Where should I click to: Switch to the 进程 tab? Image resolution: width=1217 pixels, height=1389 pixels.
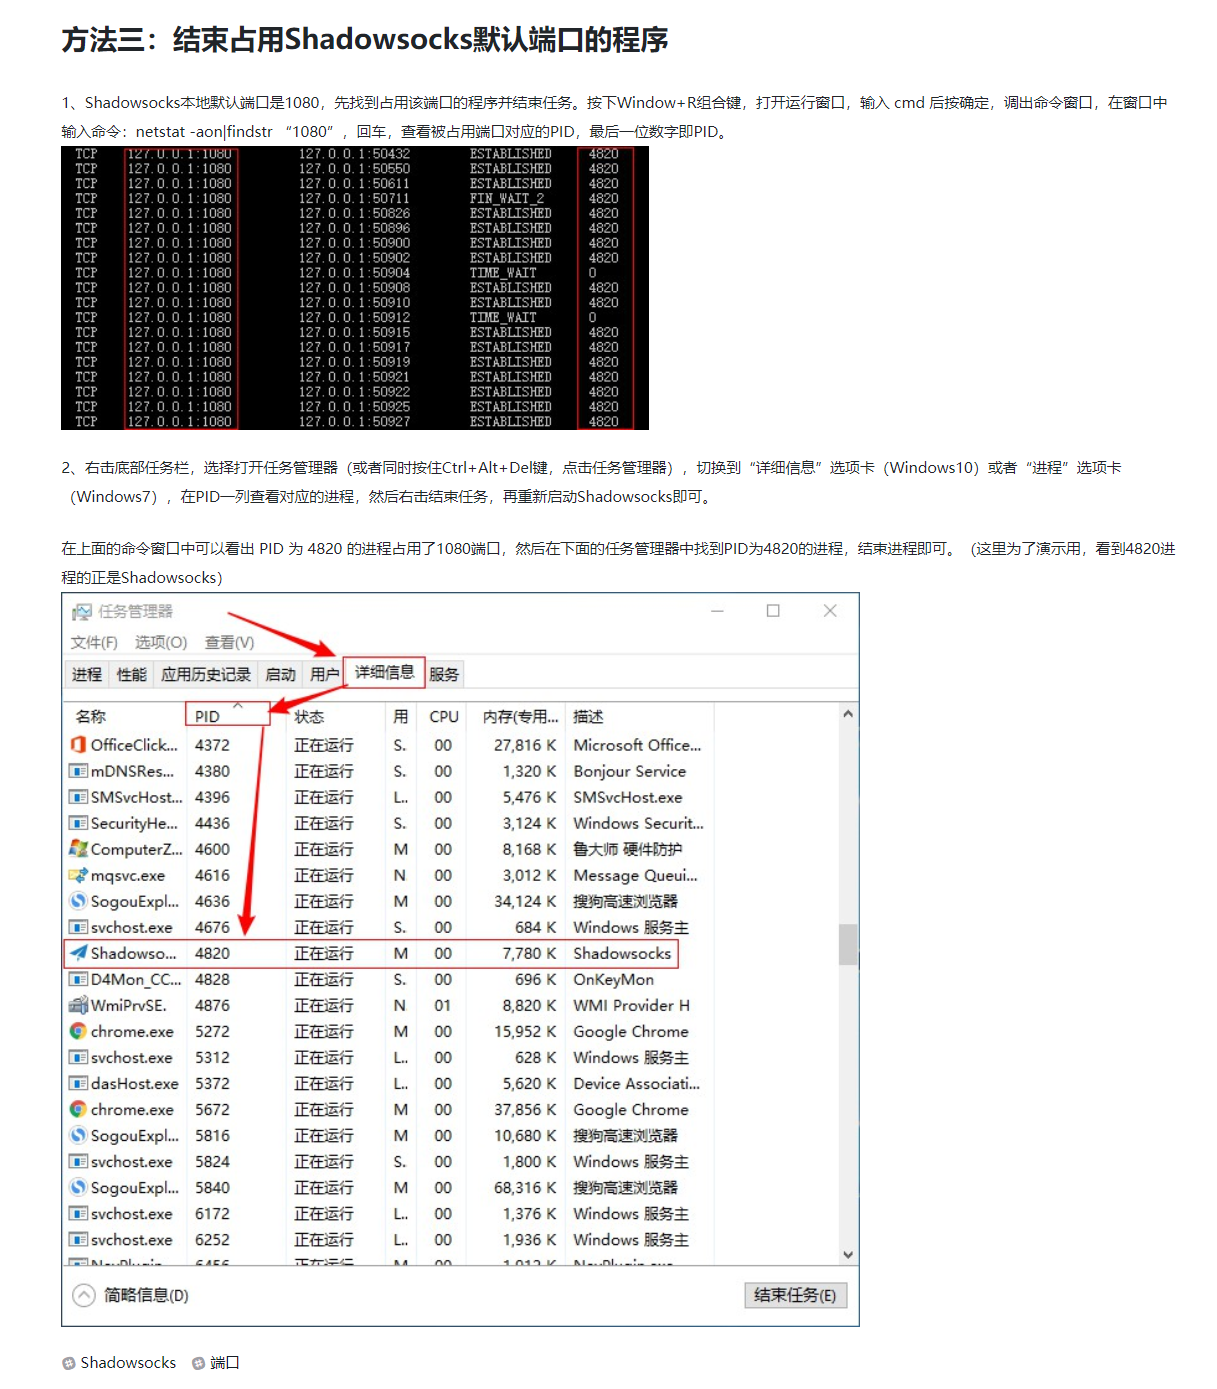86,673
